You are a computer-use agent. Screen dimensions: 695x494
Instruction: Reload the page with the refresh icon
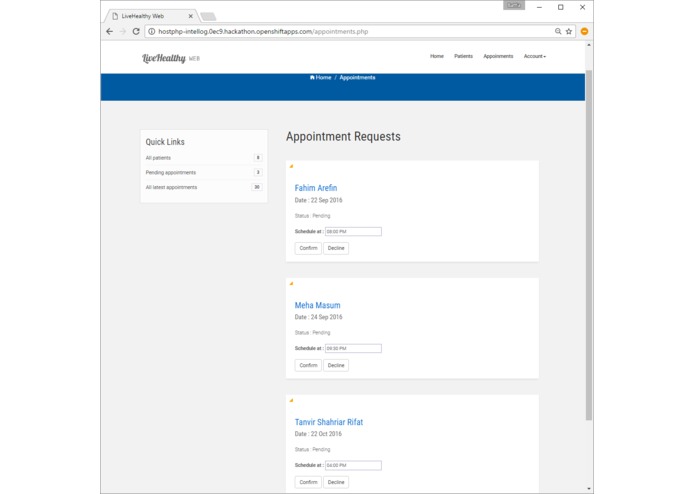point(136,31)
